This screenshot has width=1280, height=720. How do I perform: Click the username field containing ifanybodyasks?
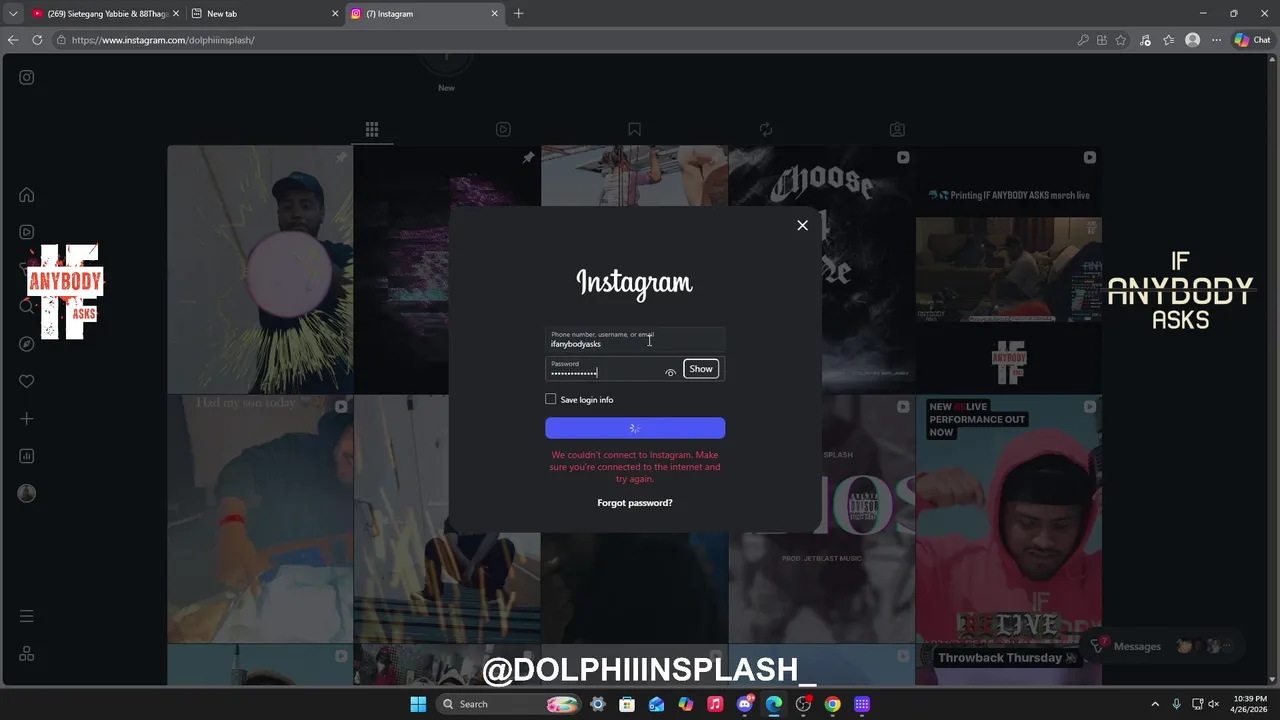coord(635,339)
